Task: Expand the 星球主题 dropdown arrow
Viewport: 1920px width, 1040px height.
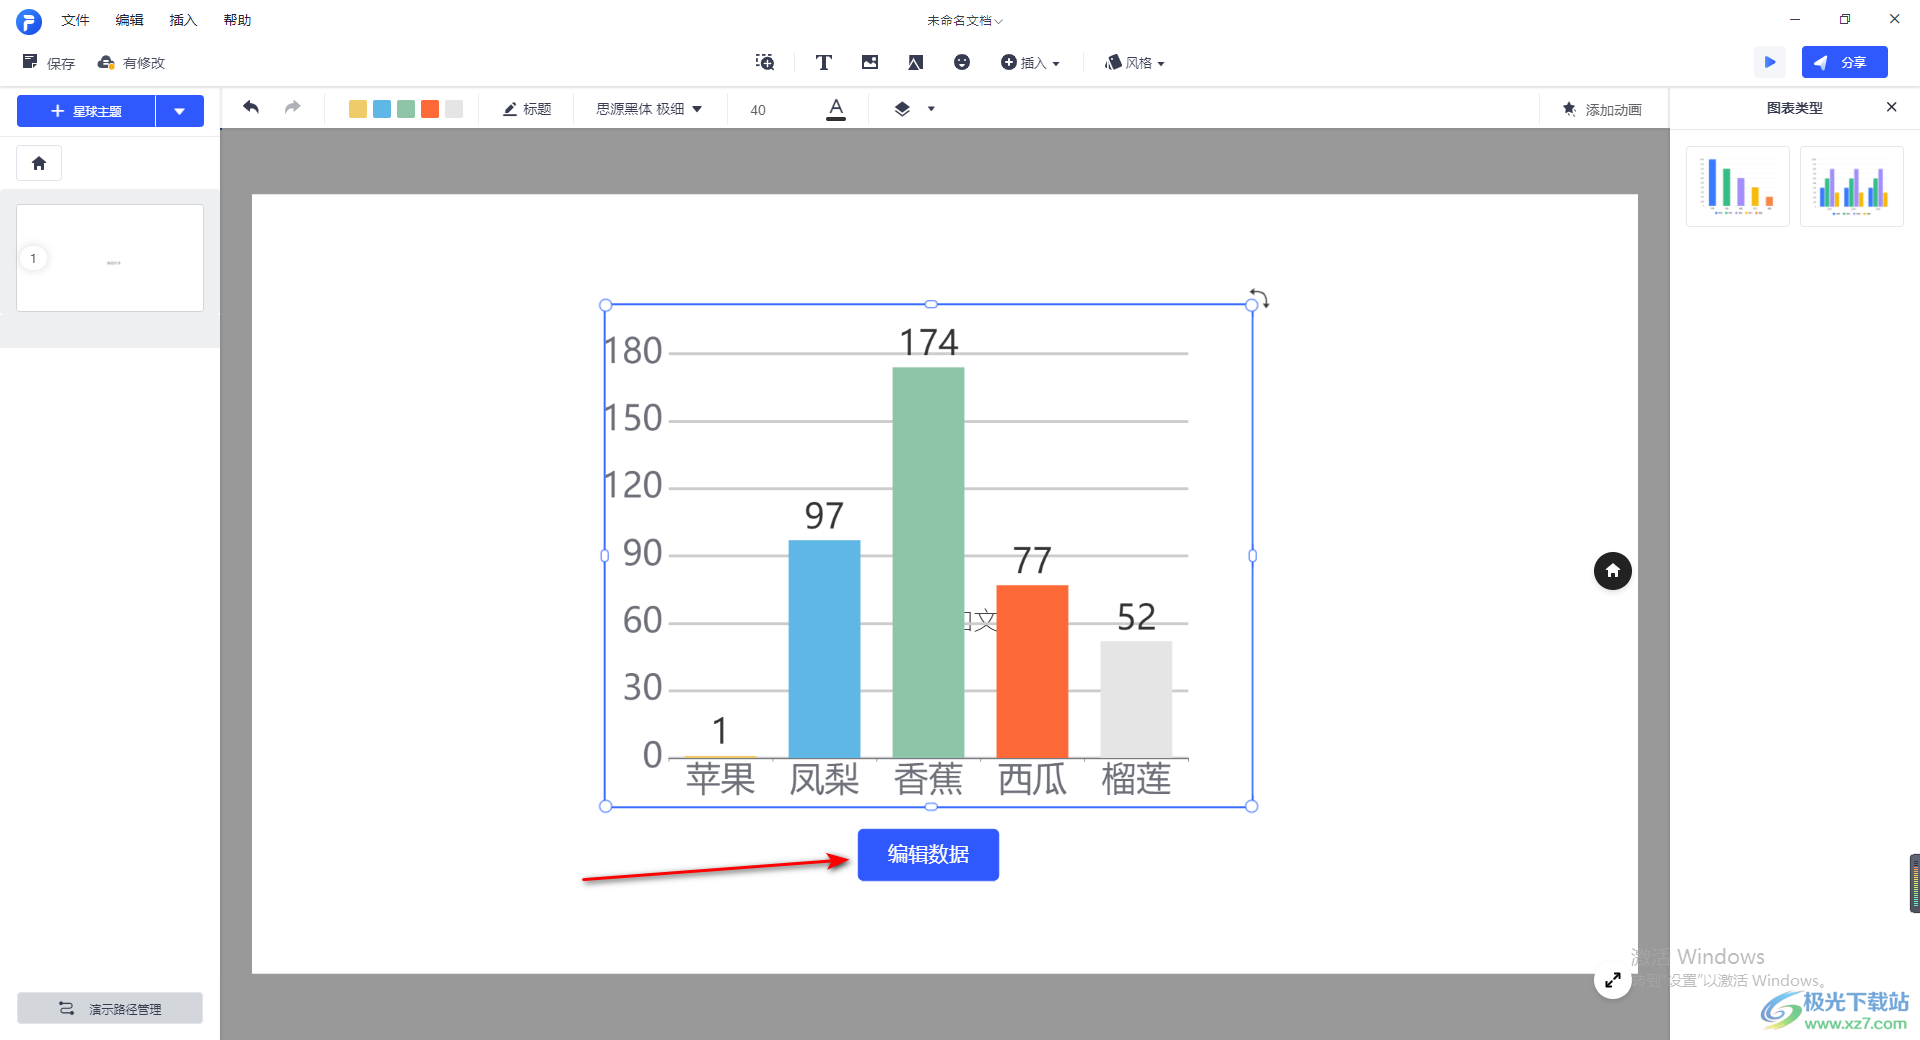Action: (x=180, y=111)
